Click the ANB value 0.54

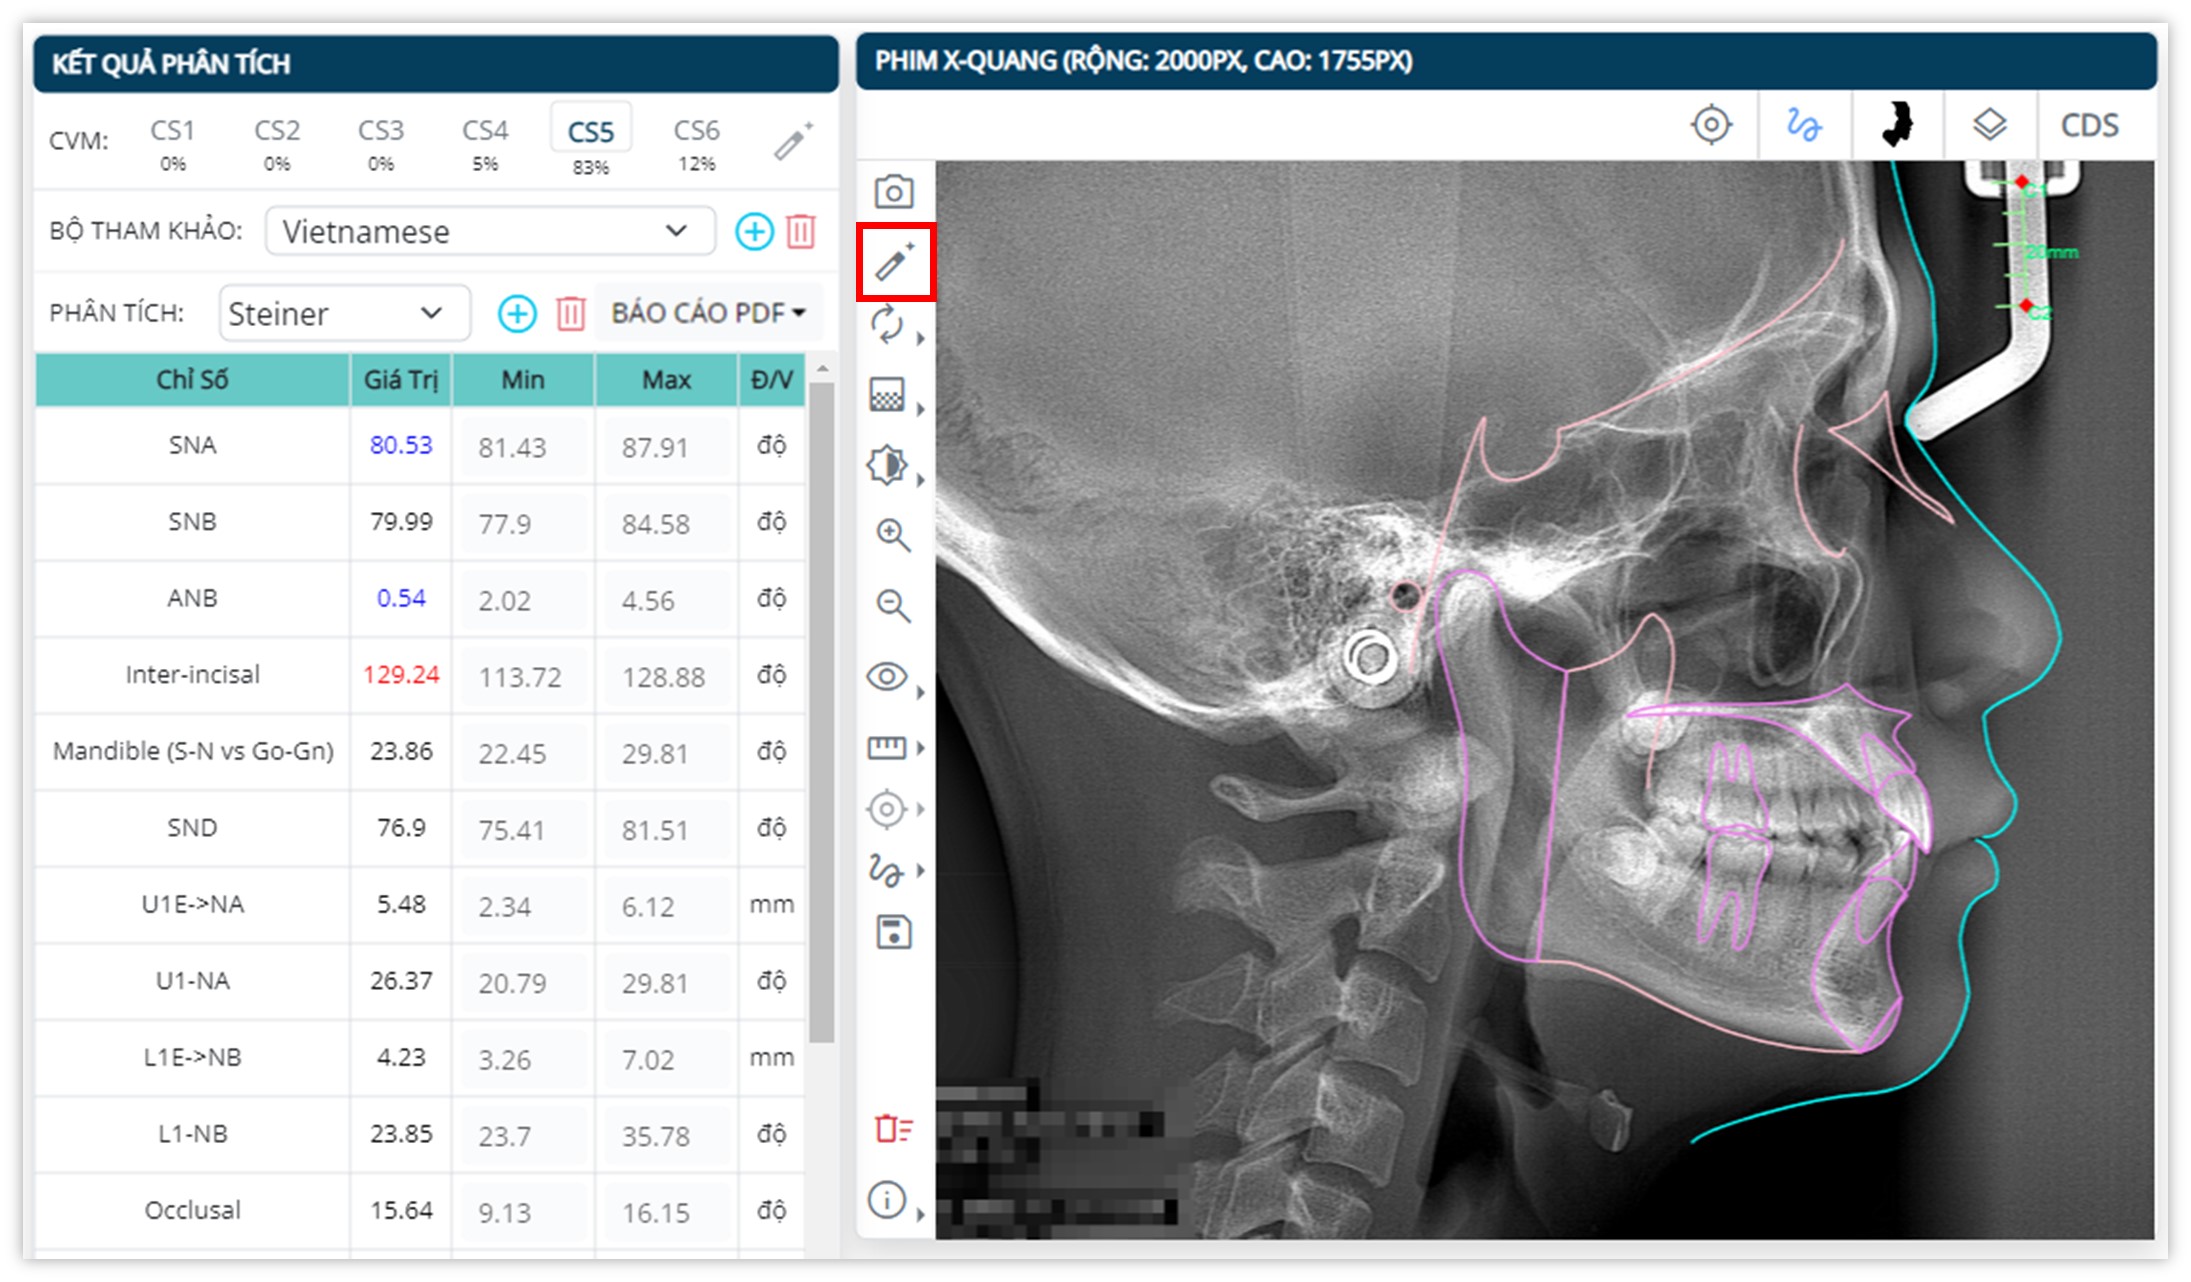[x=401, y=598]
